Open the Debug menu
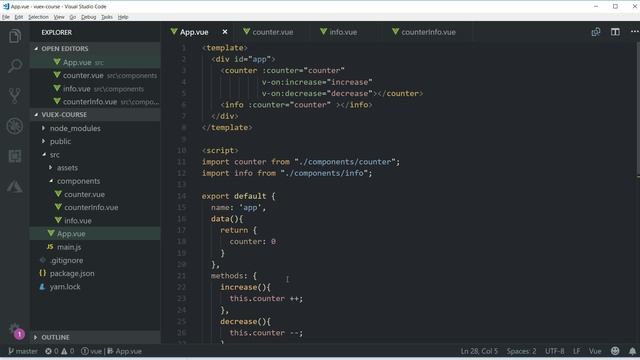Screen dimensions: 640x360 click(x=89, y=17)
